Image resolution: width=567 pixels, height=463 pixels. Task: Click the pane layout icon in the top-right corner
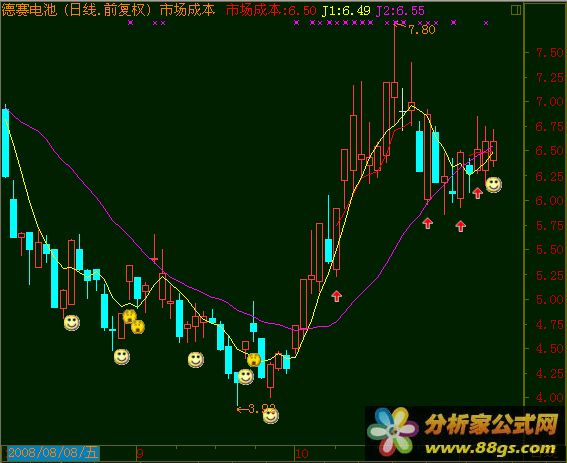[516, 10]
